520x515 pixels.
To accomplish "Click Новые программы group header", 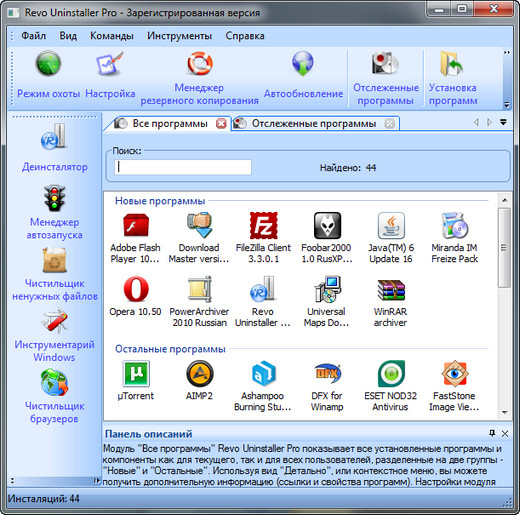I will tap(160, 201).
